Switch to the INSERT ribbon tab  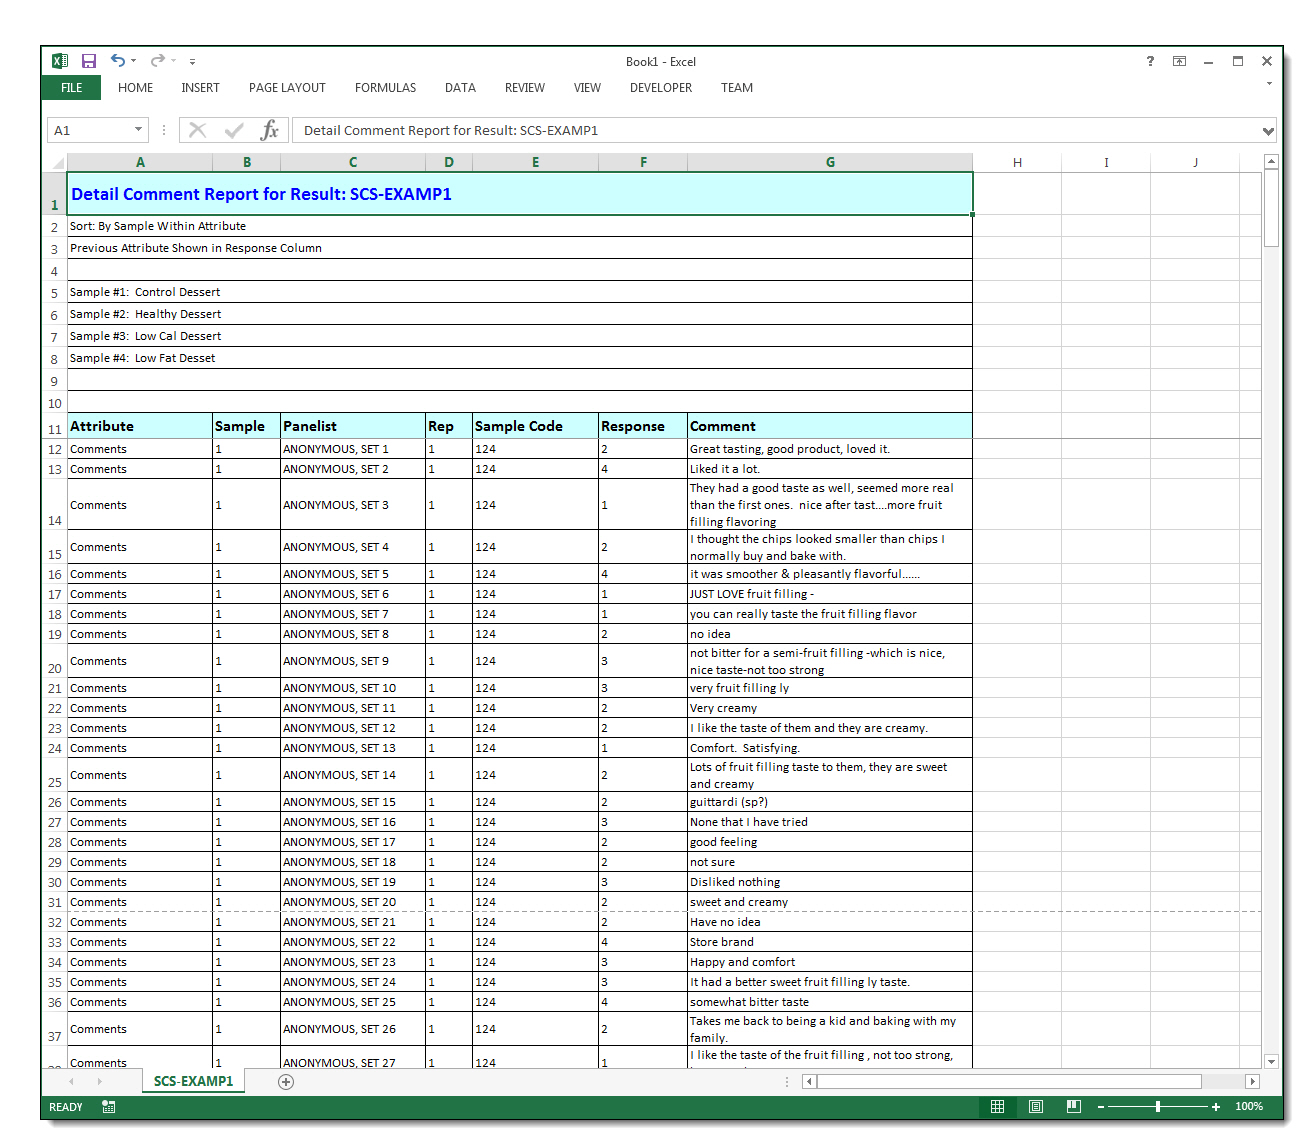[x=200, y=88]
